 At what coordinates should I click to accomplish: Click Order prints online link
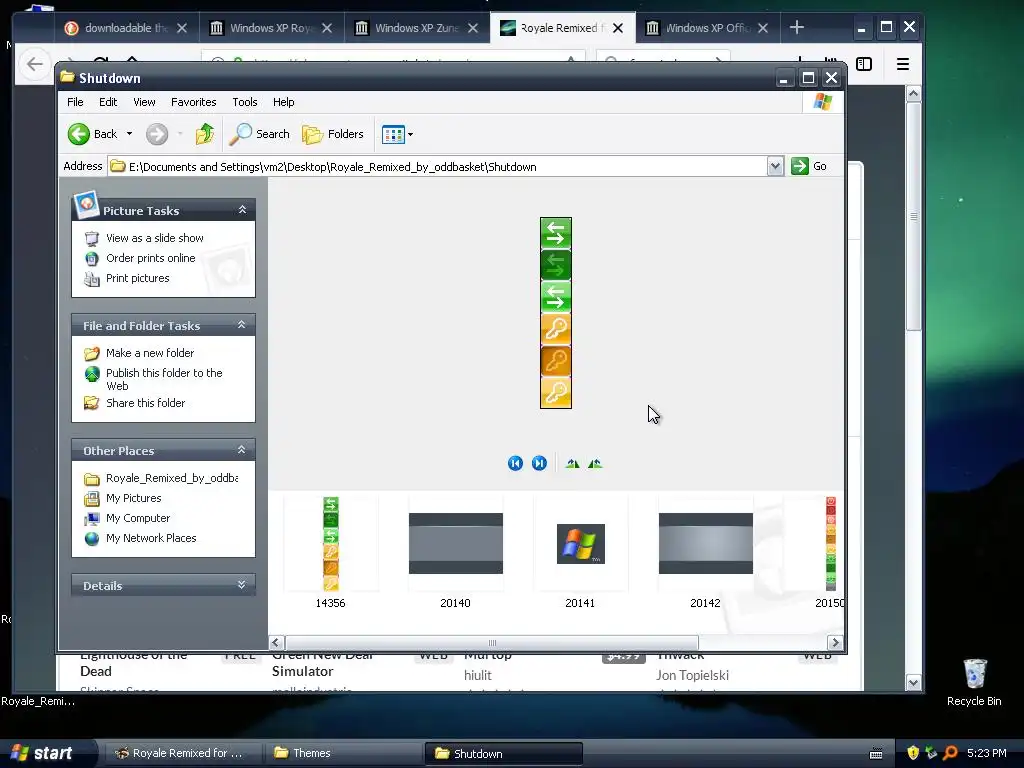tap(151, 258)
